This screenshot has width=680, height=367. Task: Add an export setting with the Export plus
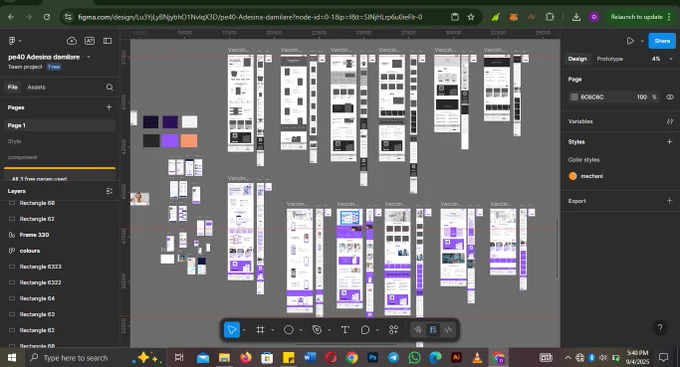click(669, 201)
